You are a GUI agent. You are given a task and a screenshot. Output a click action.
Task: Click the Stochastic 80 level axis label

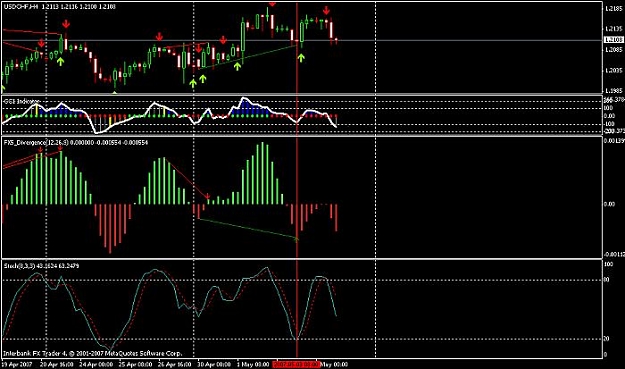tap(607, 280)
